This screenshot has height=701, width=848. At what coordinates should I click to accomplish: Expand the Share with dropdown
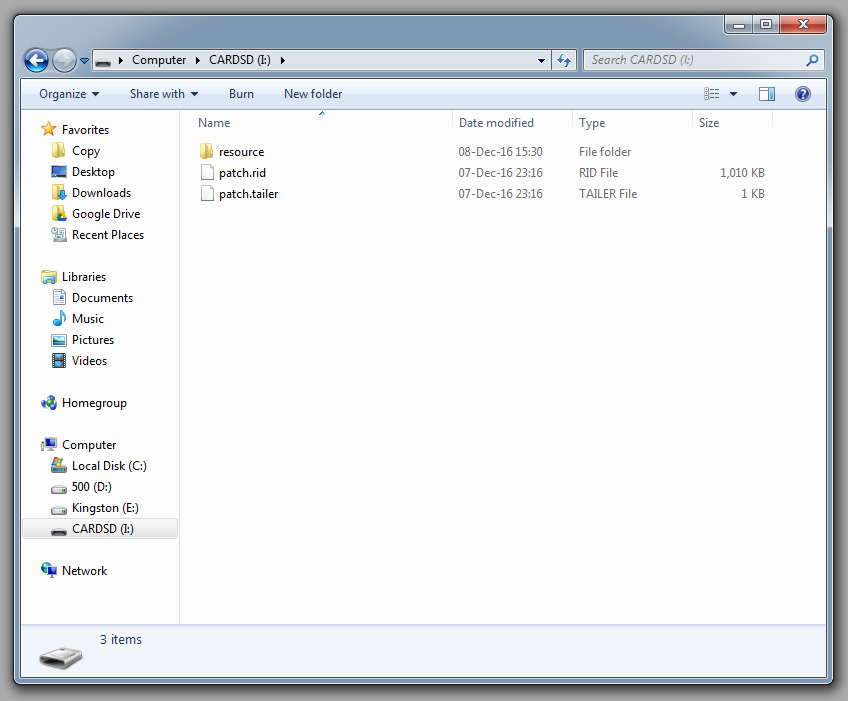point(163,94)
